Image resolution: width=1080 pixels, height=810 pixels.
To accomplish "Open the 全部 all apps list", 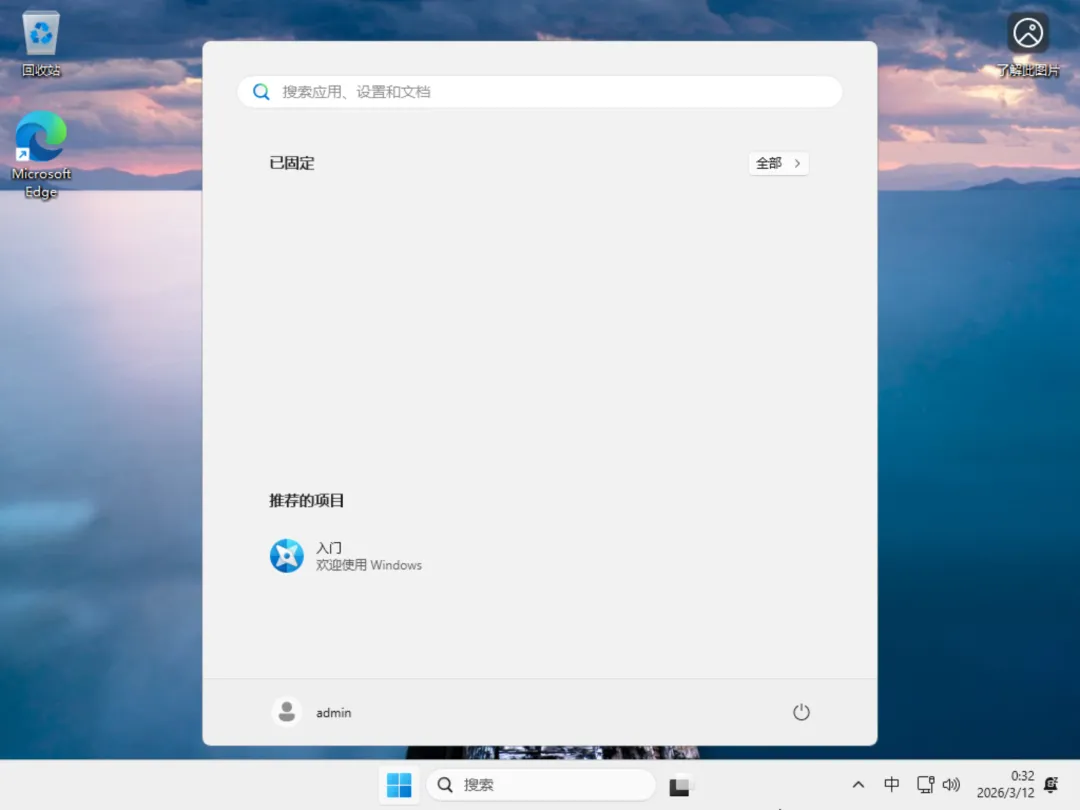I will [778, 163].
